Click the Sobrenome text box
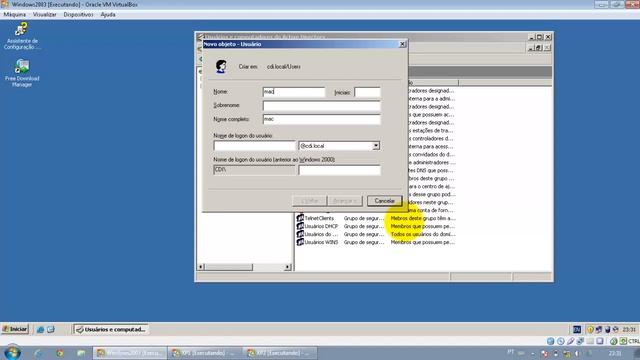This screenshot has width=640, height=360. coord(322,106)
